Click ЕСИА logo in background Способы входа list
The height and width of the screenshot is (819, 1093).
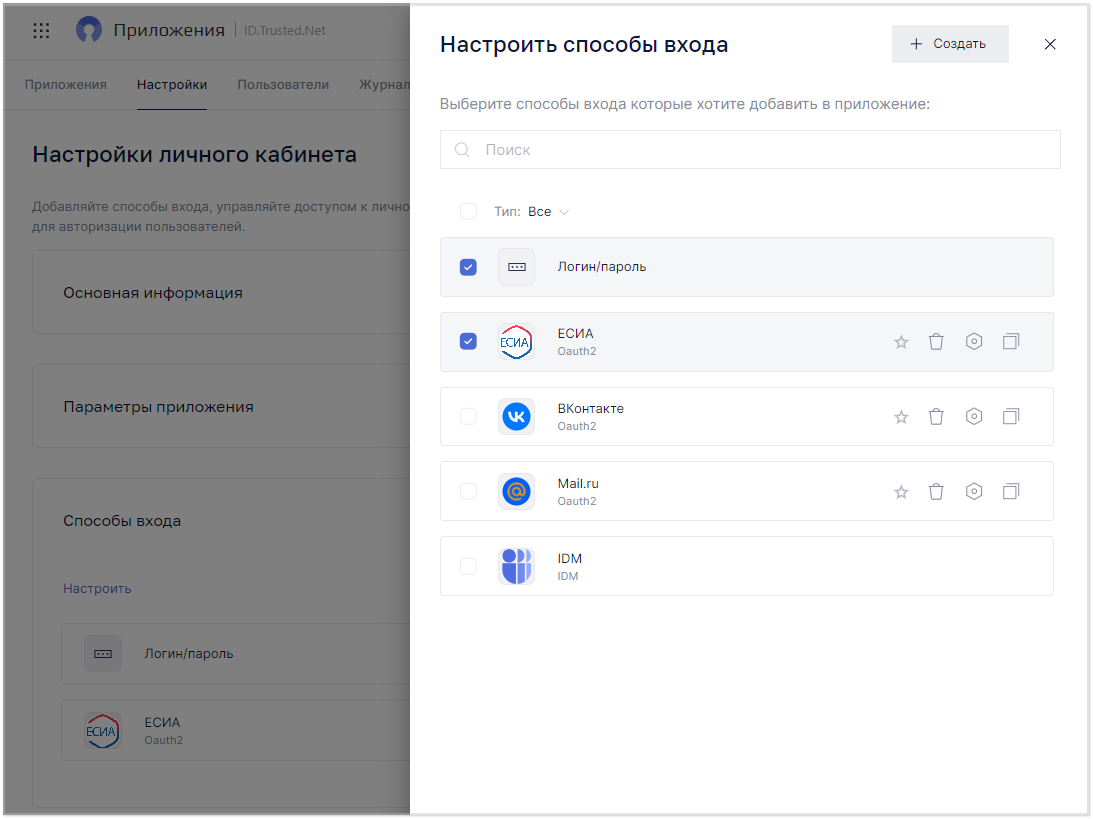point(102,731)
